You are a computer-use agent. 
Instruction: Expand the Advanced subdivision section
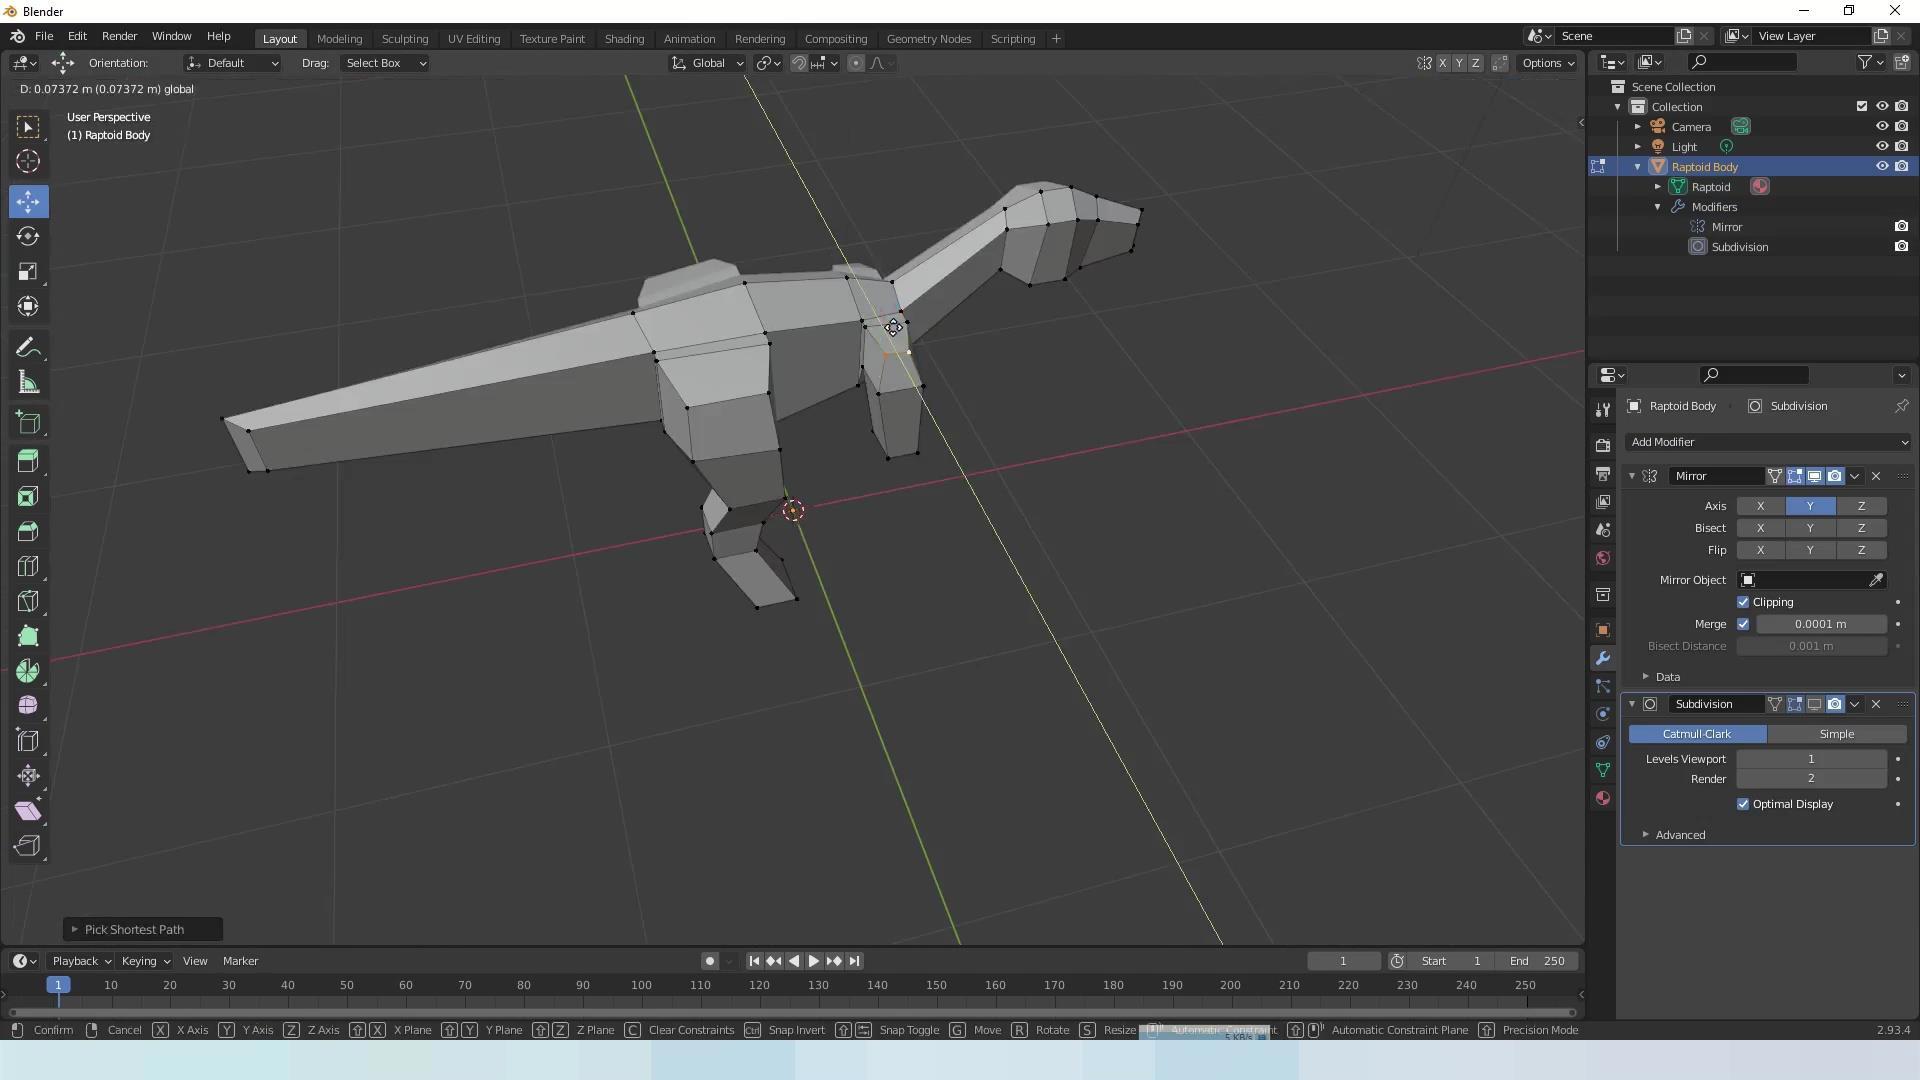click(x=1680, y=835)
